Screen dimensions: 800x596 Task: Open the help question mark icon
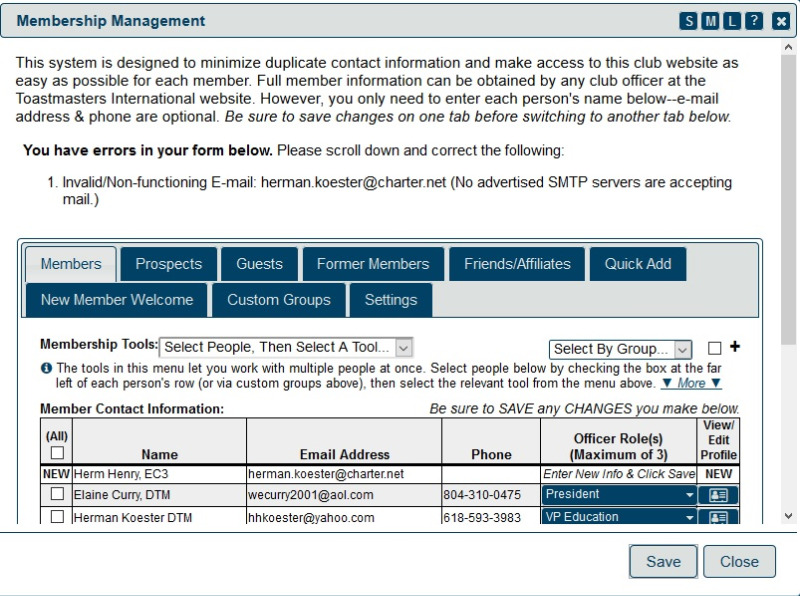pos(755,21)
